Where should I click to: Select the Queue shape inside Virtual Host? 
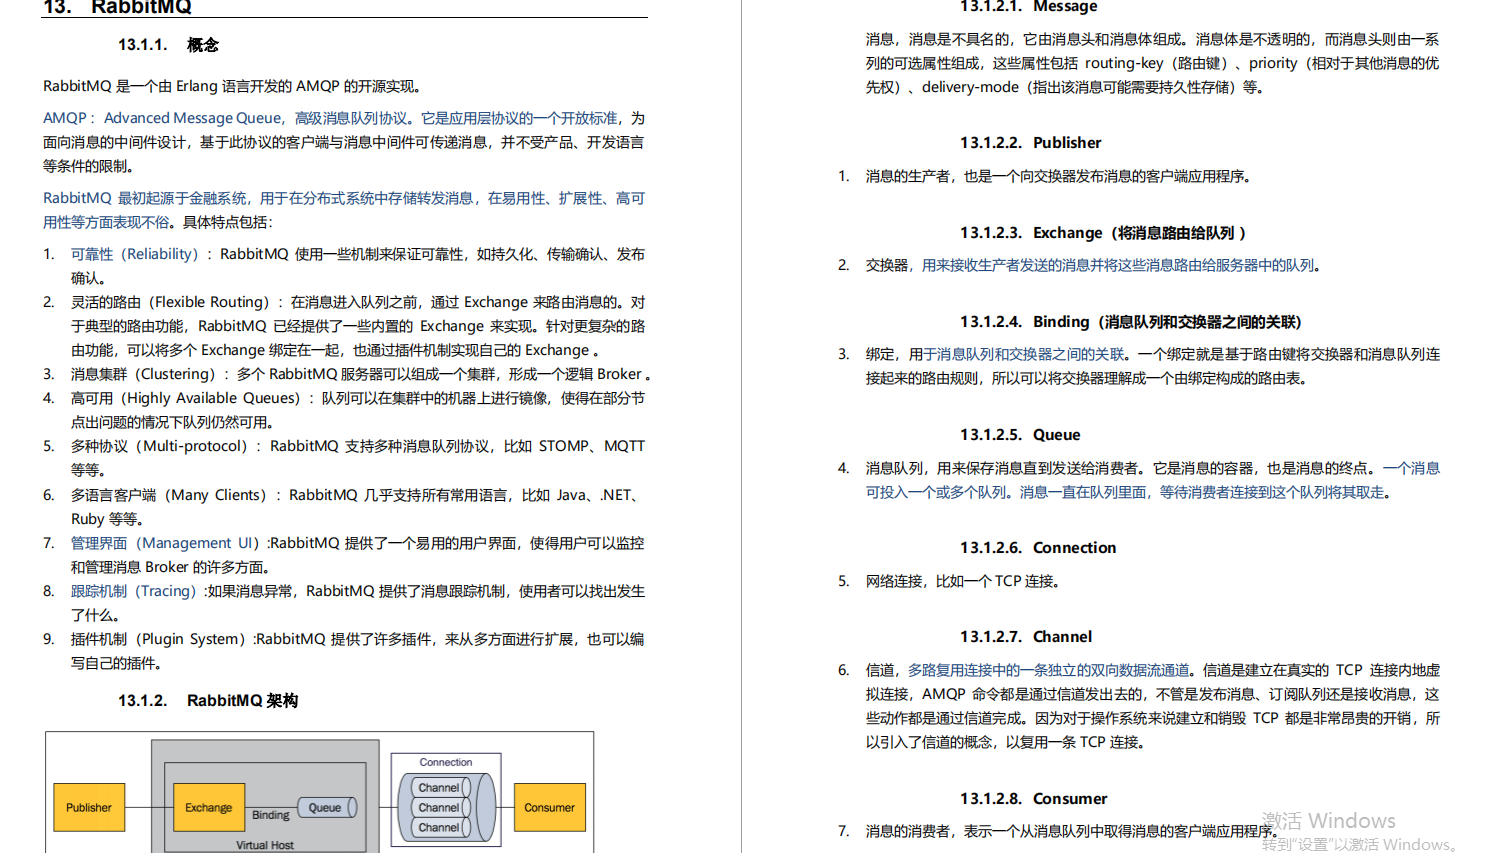coord(328,807)
